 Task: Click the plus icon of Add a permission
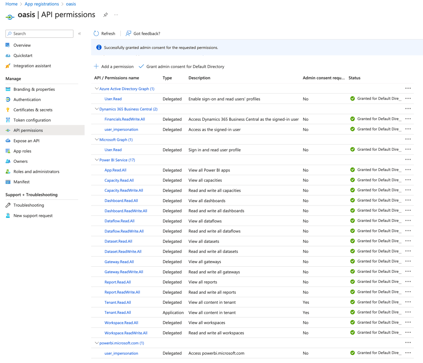coord(96,66)
